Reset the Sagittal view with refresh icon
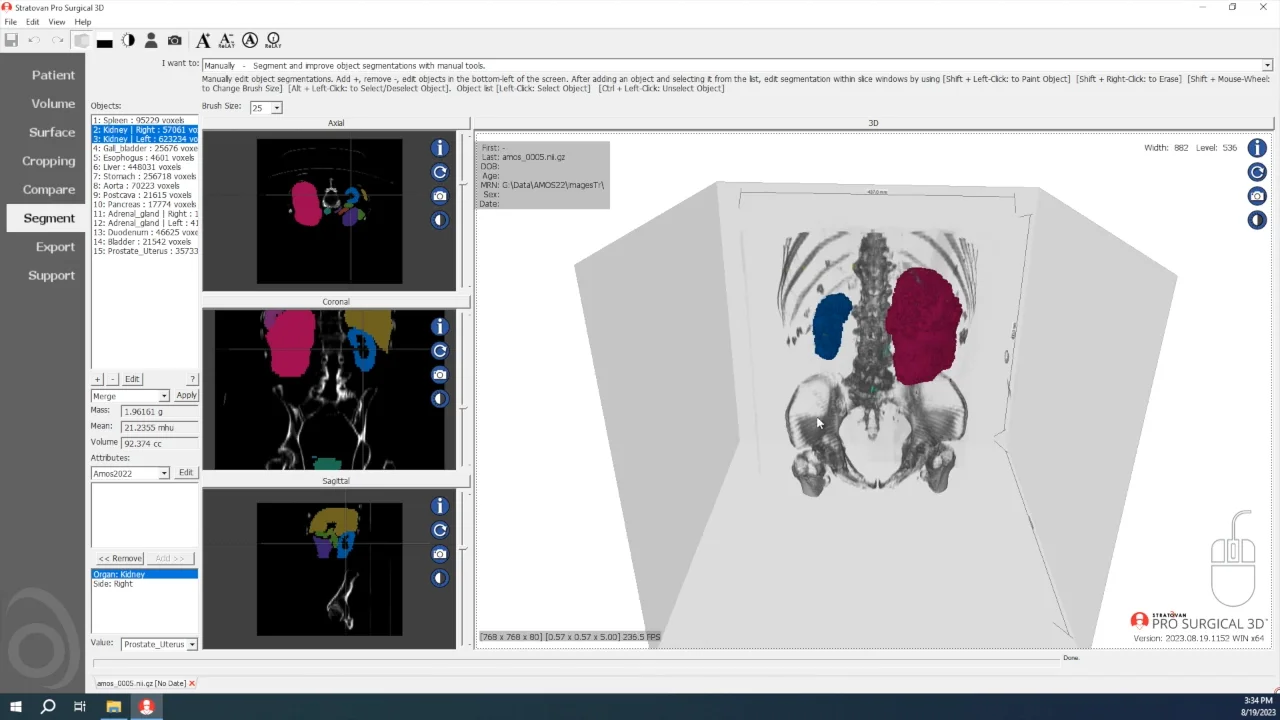 pos(440,530)
